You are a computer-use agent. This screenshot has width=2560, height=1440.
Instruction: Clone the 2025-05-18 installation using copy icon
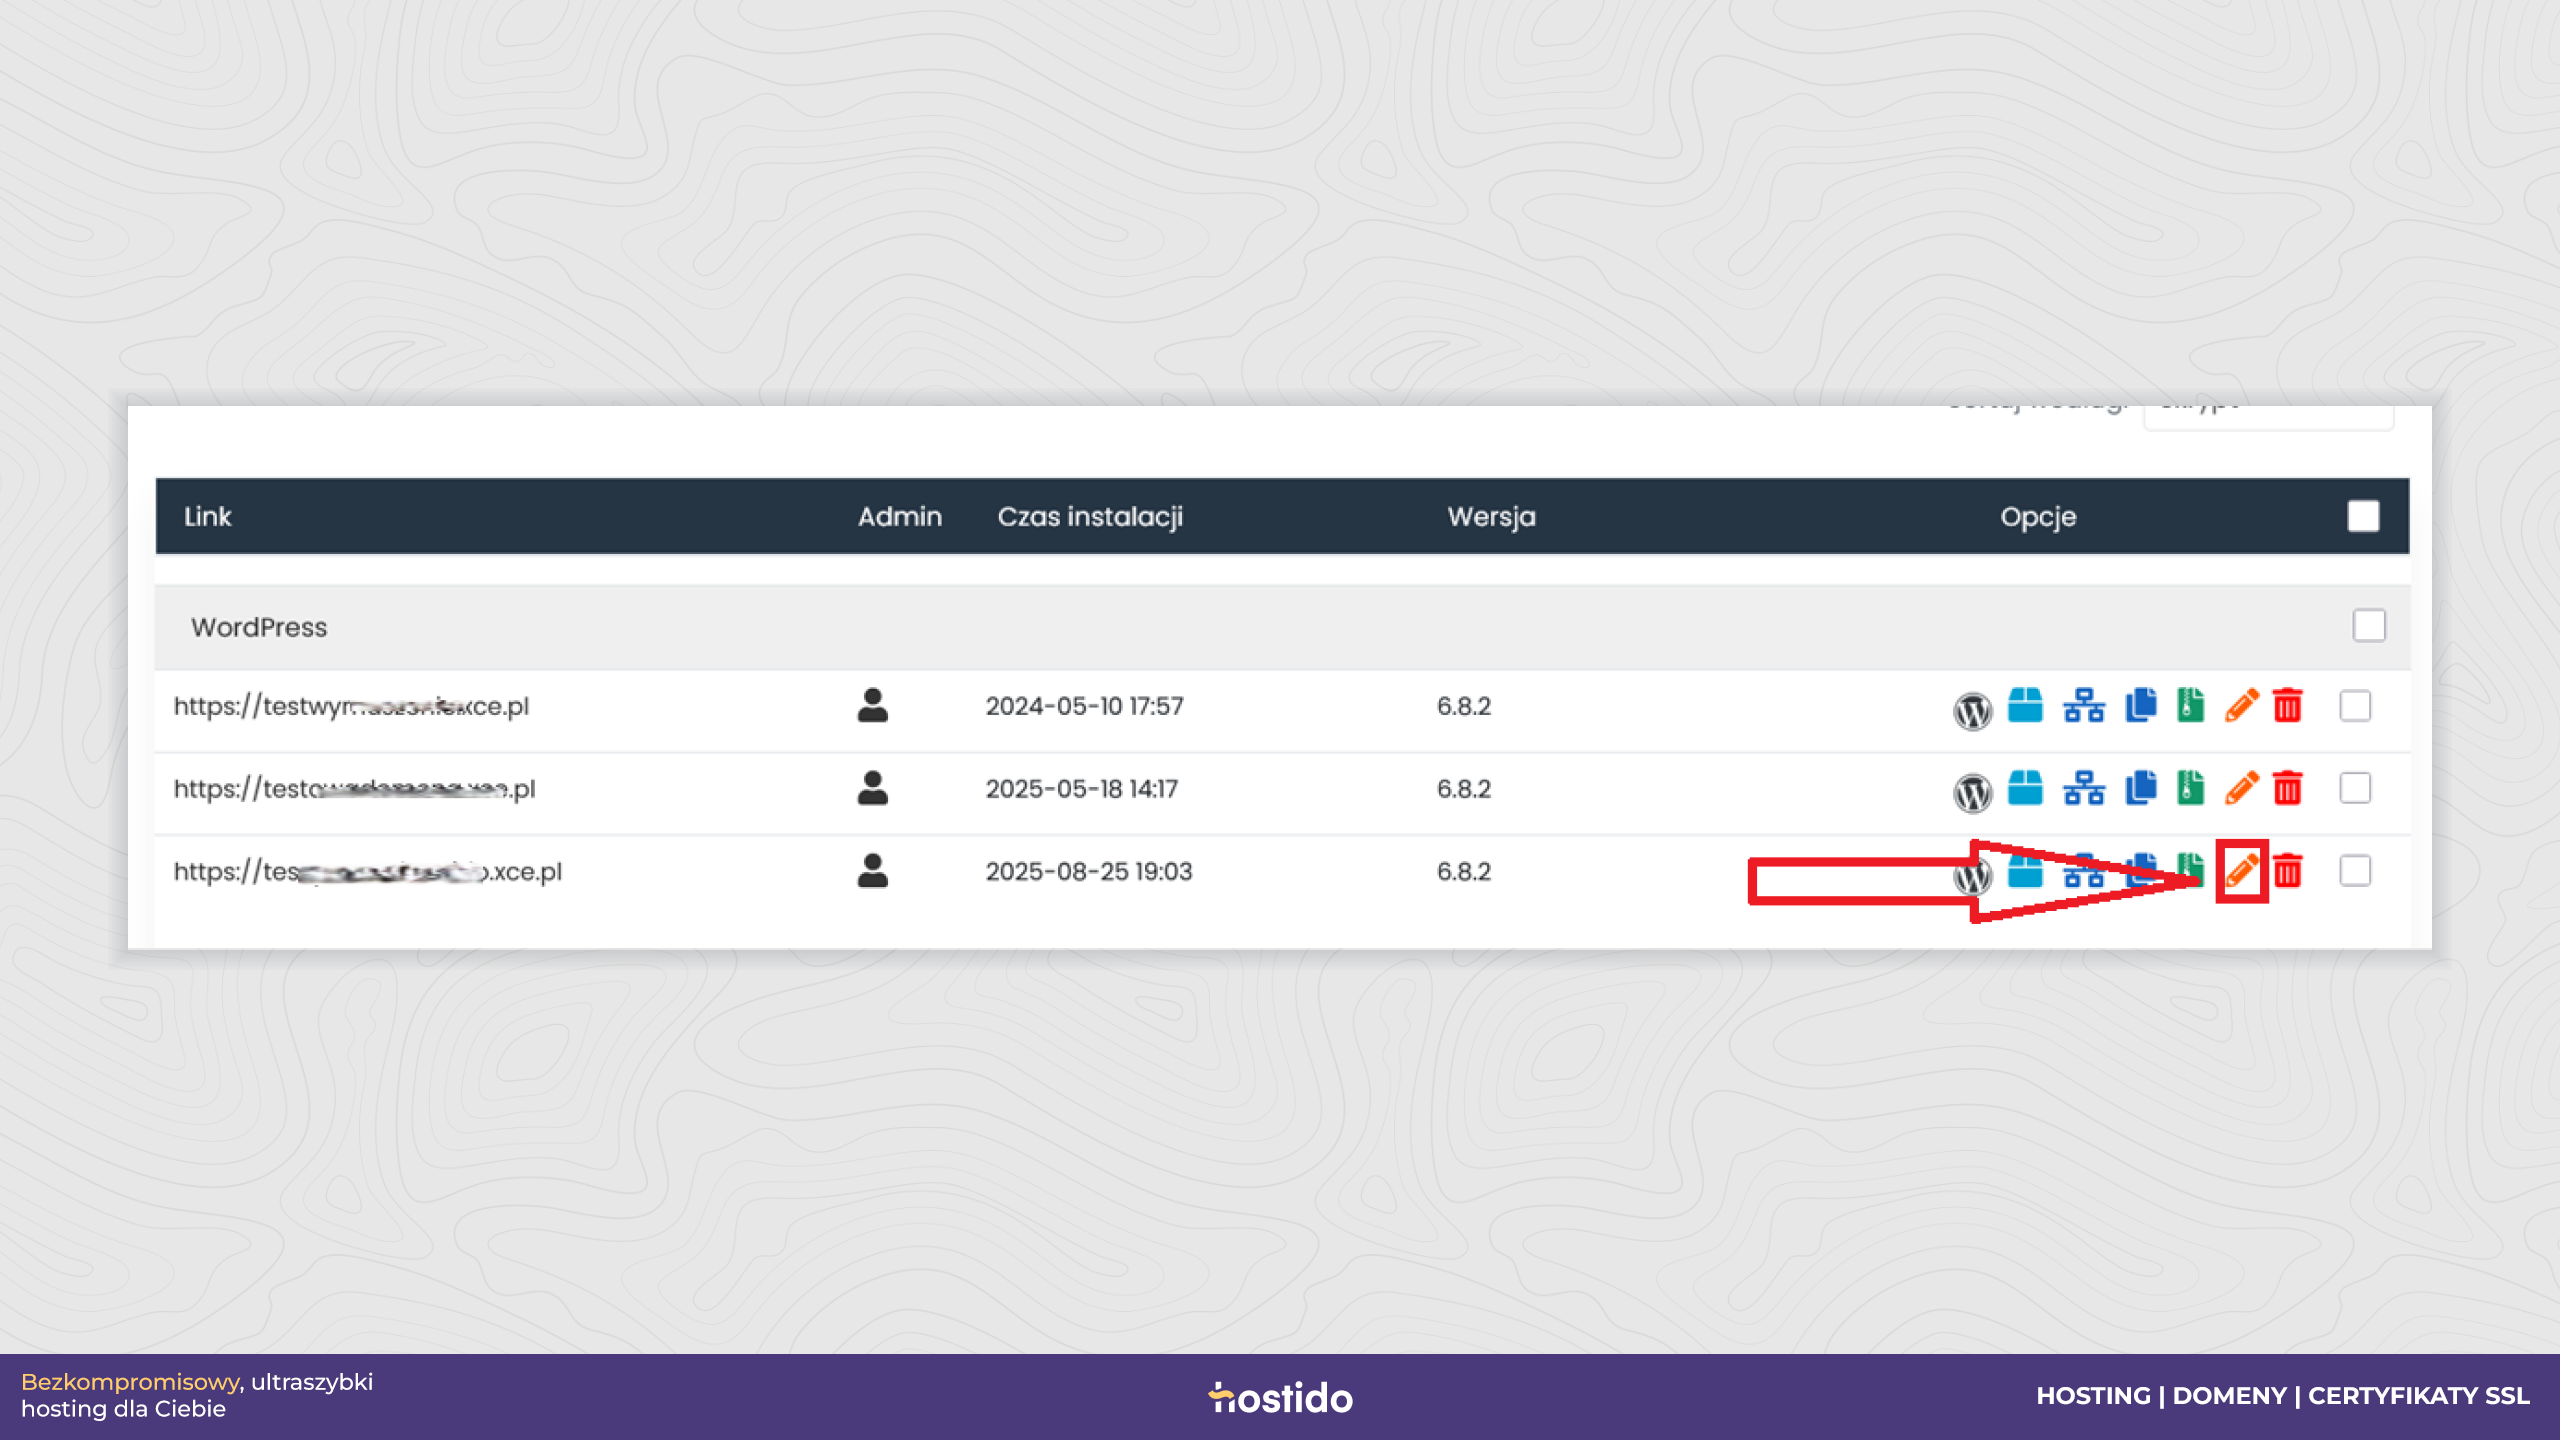2141,788
